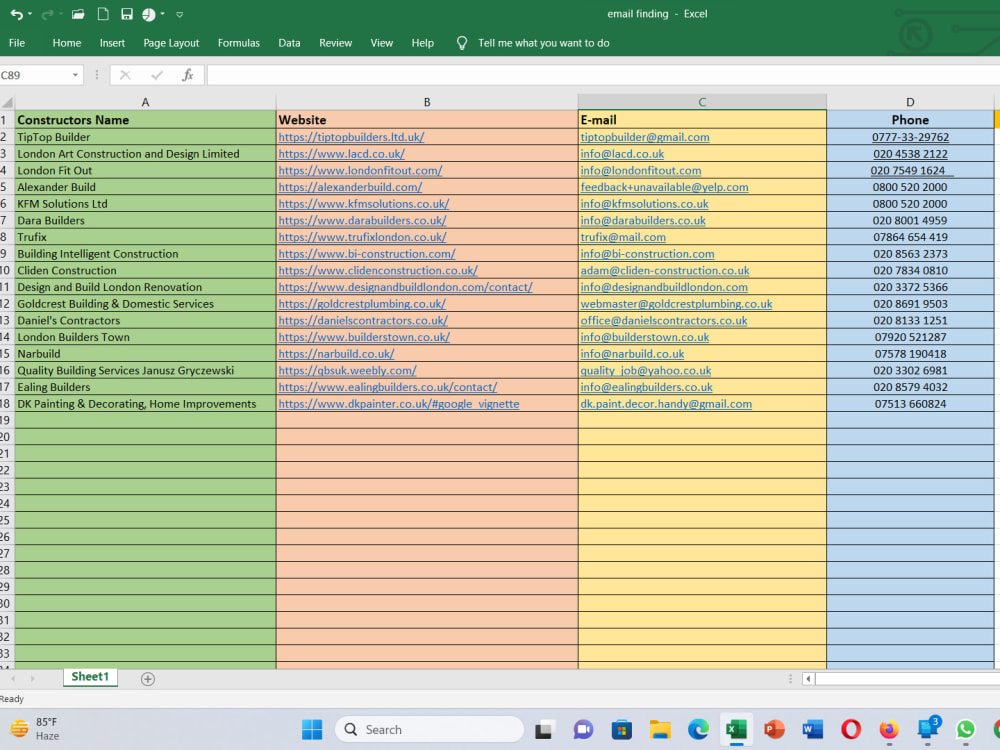Click the Undo arrow icon

(17, 14)
